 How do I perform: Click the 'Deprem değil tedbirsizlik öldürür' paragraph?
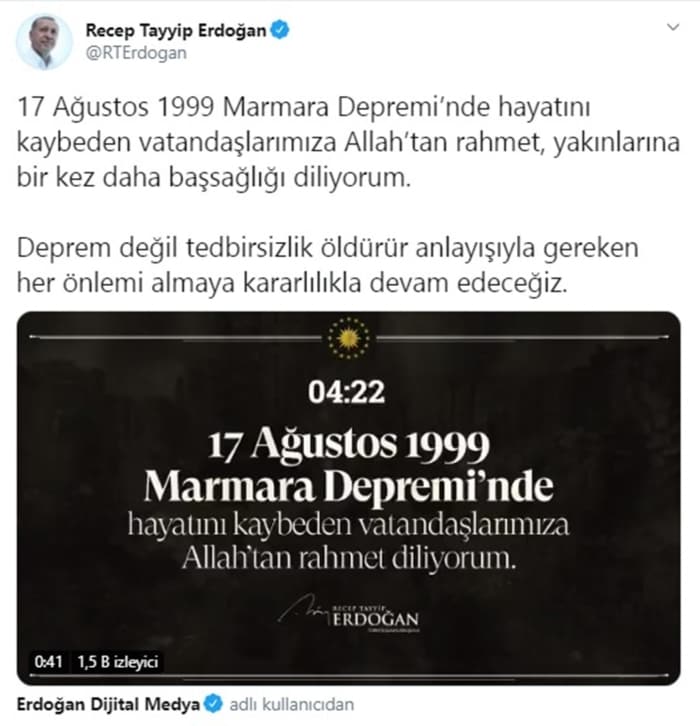pos(328,265)
